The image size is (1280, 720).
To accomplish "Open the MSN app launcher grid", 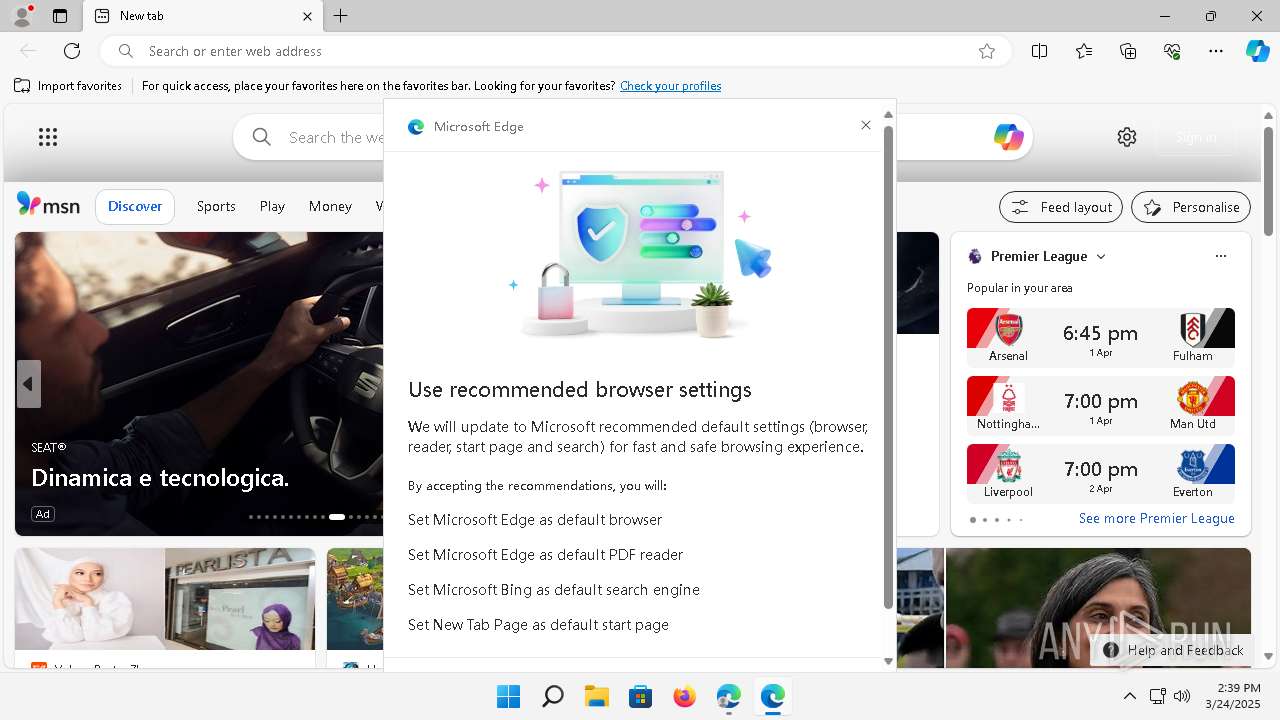I will pos(48,137).
